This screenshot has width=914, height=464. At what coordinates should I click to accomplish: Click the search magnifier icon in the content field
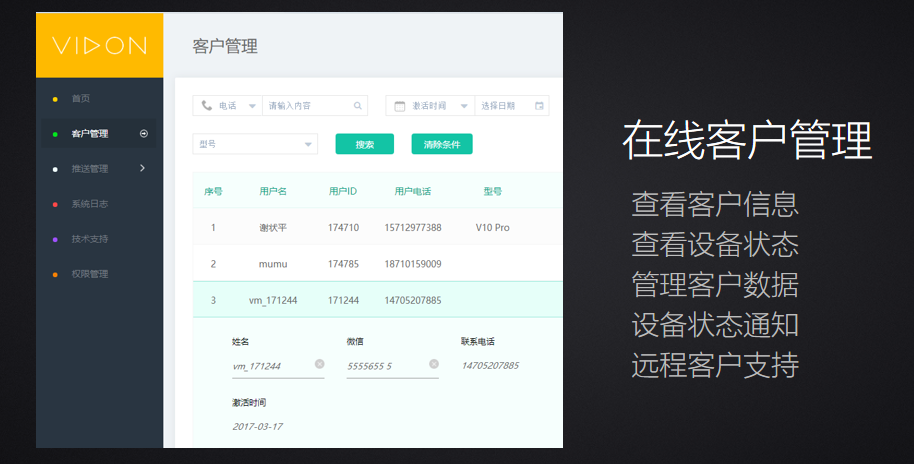(358, 106)
